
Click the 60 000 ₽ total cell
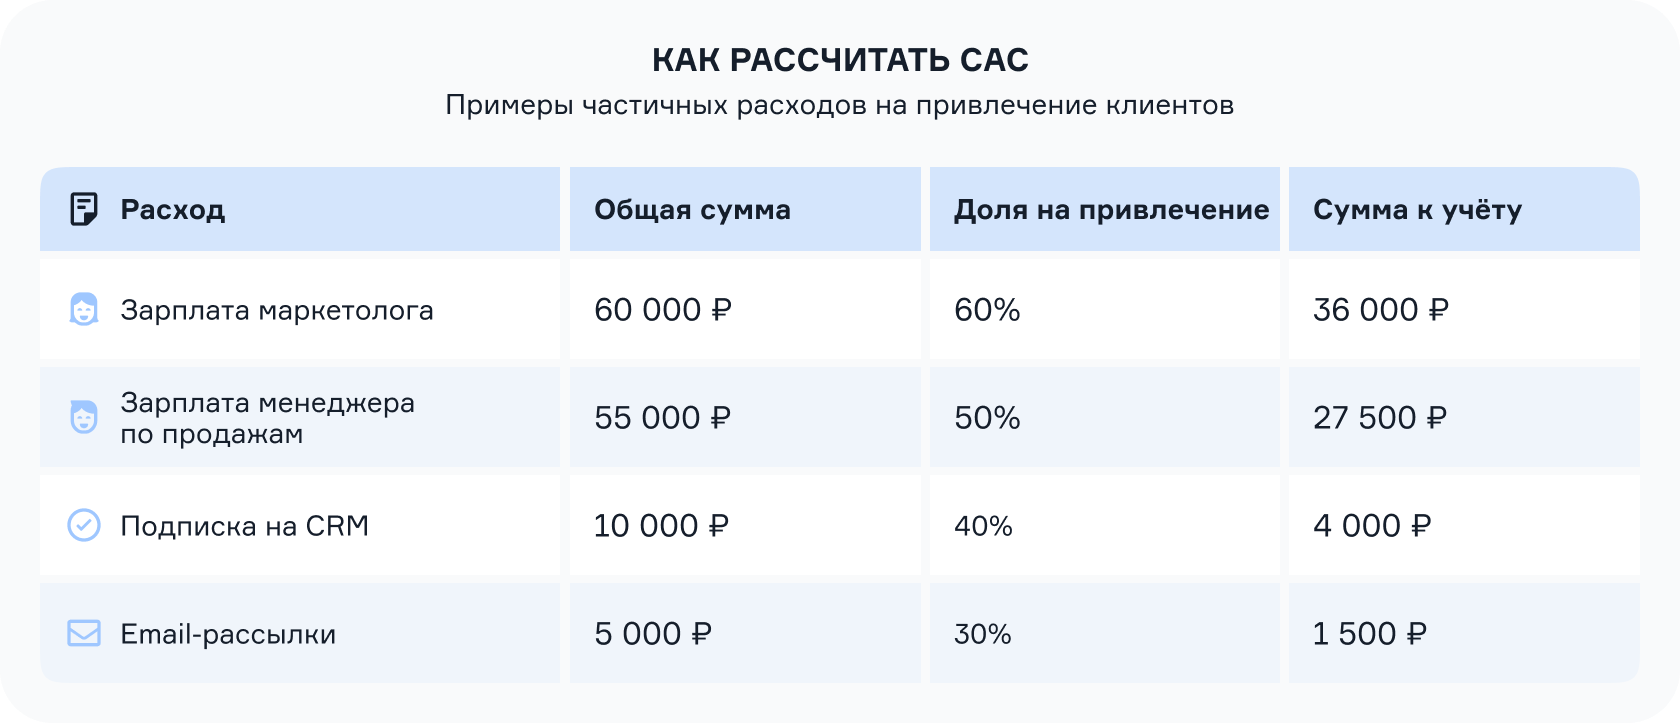tap(663, 310)
